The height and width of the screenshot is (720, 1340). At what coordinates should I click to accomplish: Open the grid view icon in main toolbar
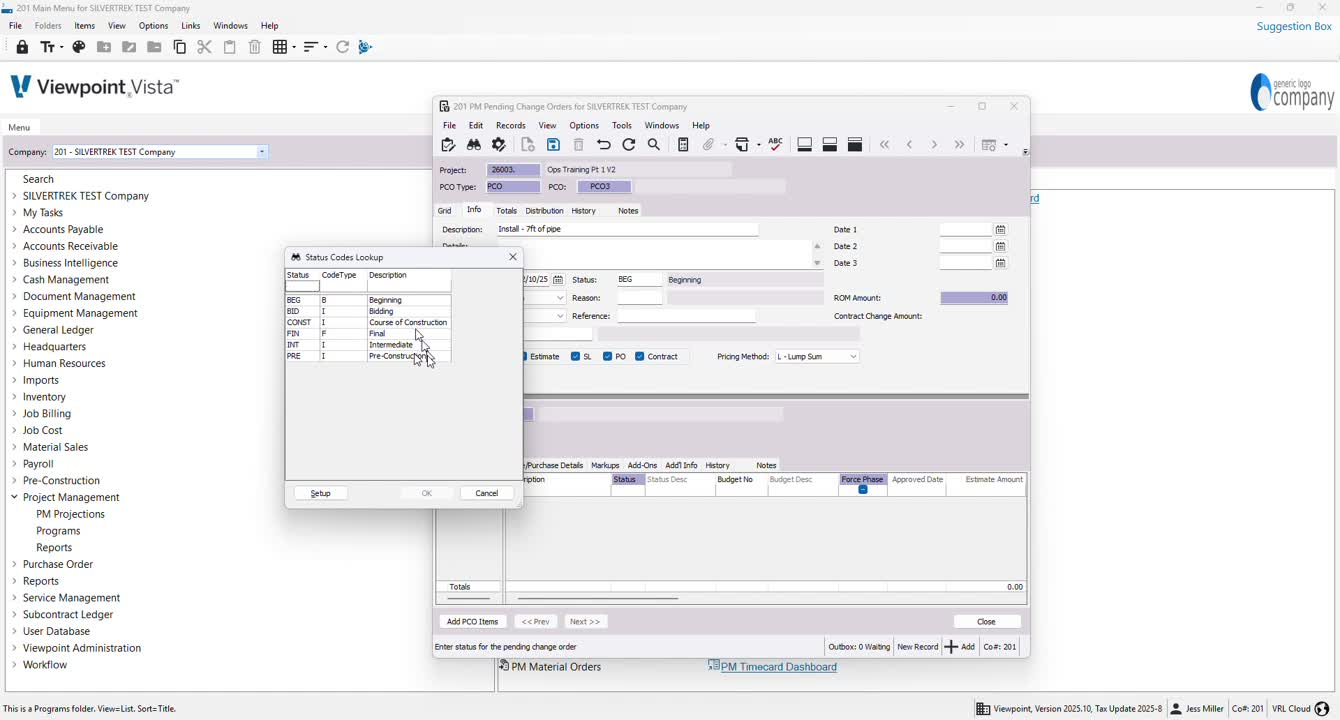[x=284, y=47]
